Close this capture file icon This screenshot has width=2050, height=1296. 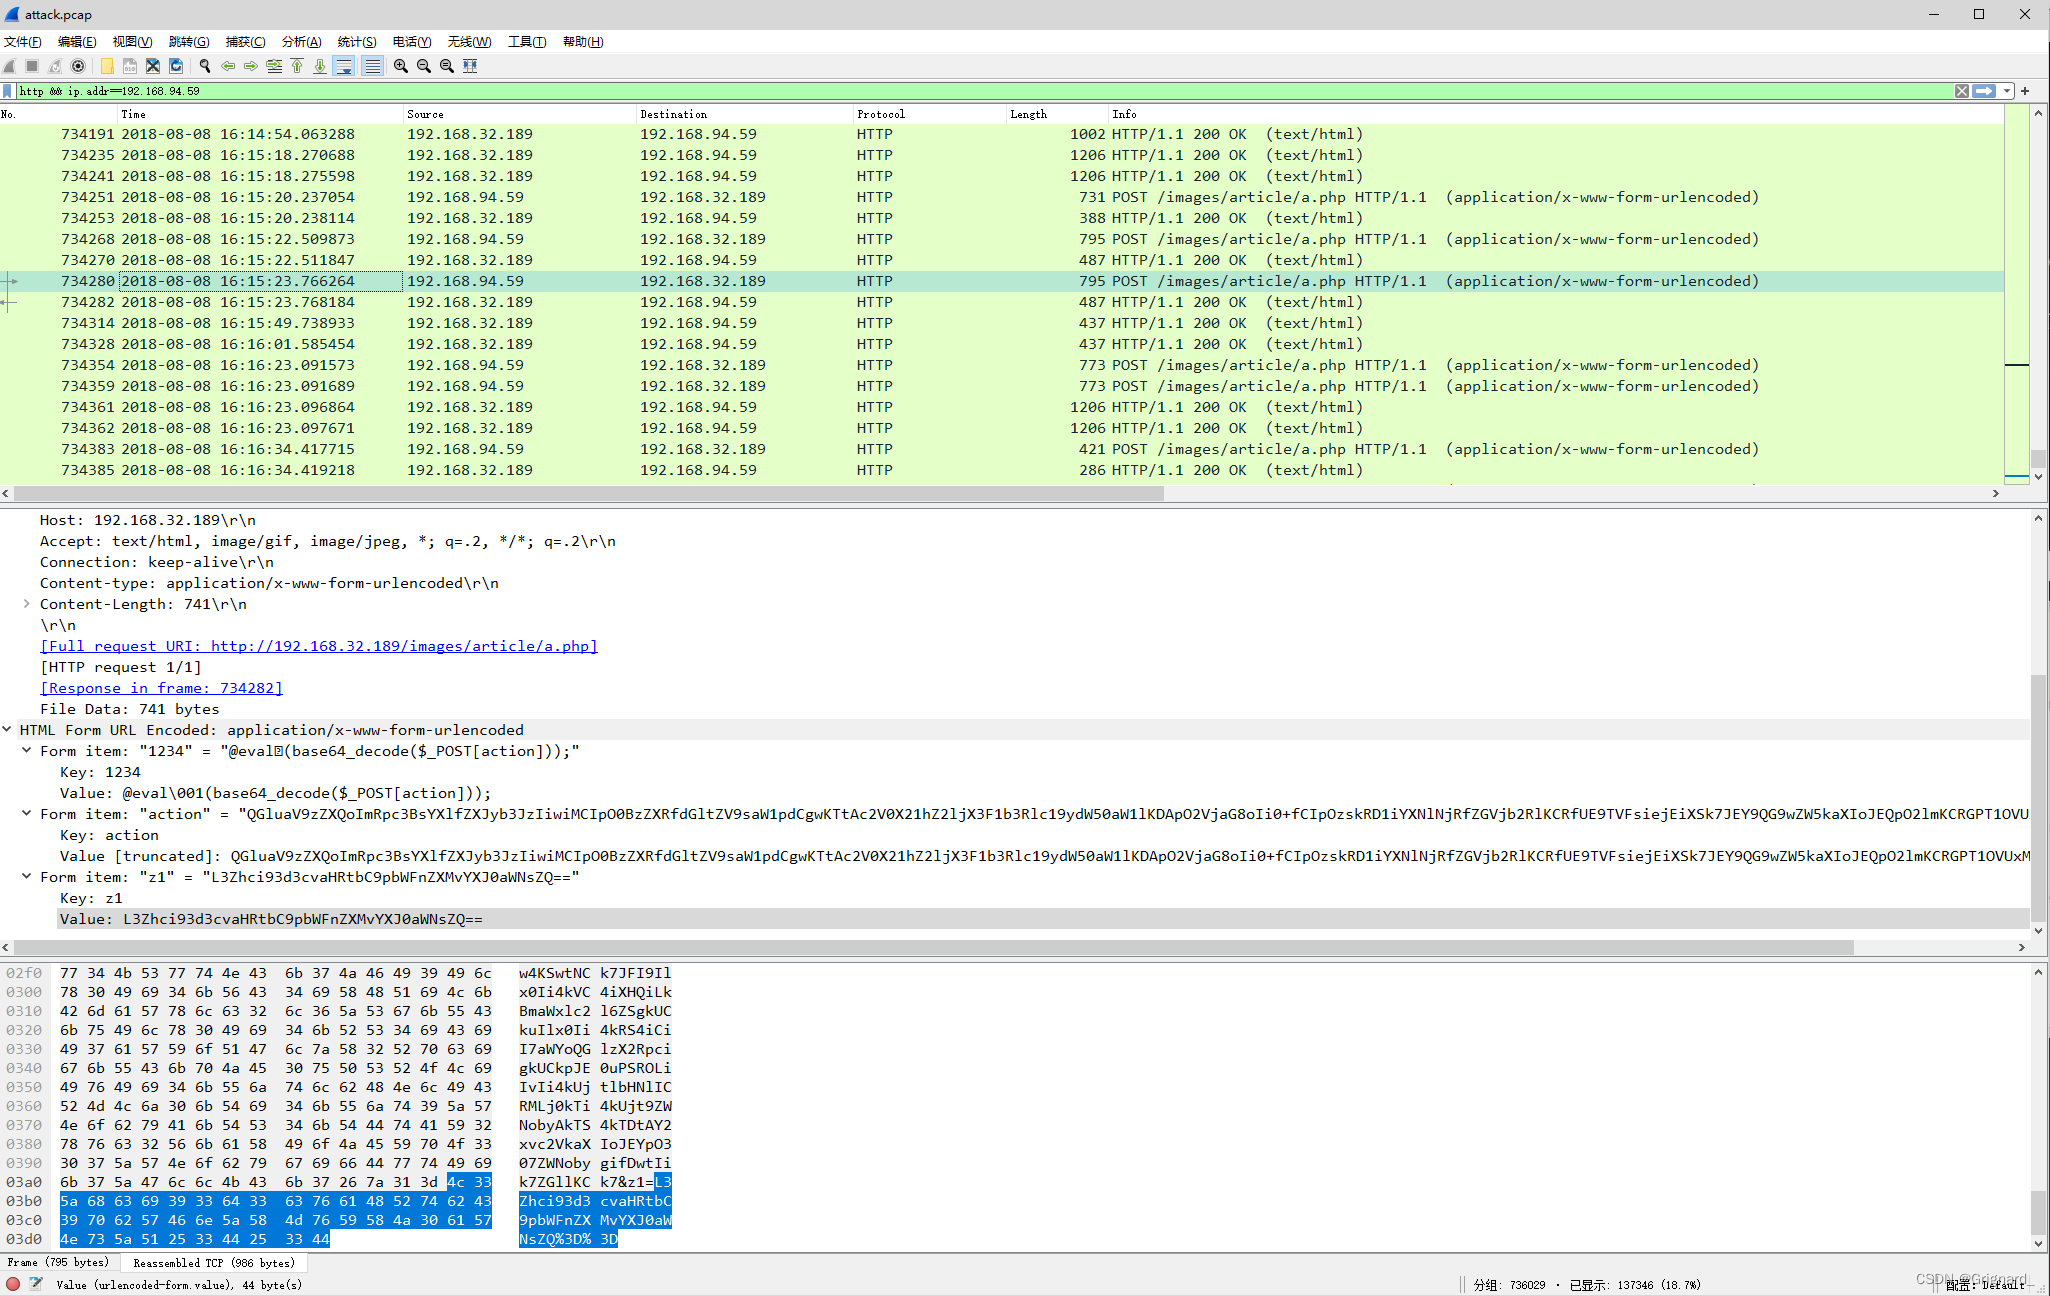pos(153,66)
